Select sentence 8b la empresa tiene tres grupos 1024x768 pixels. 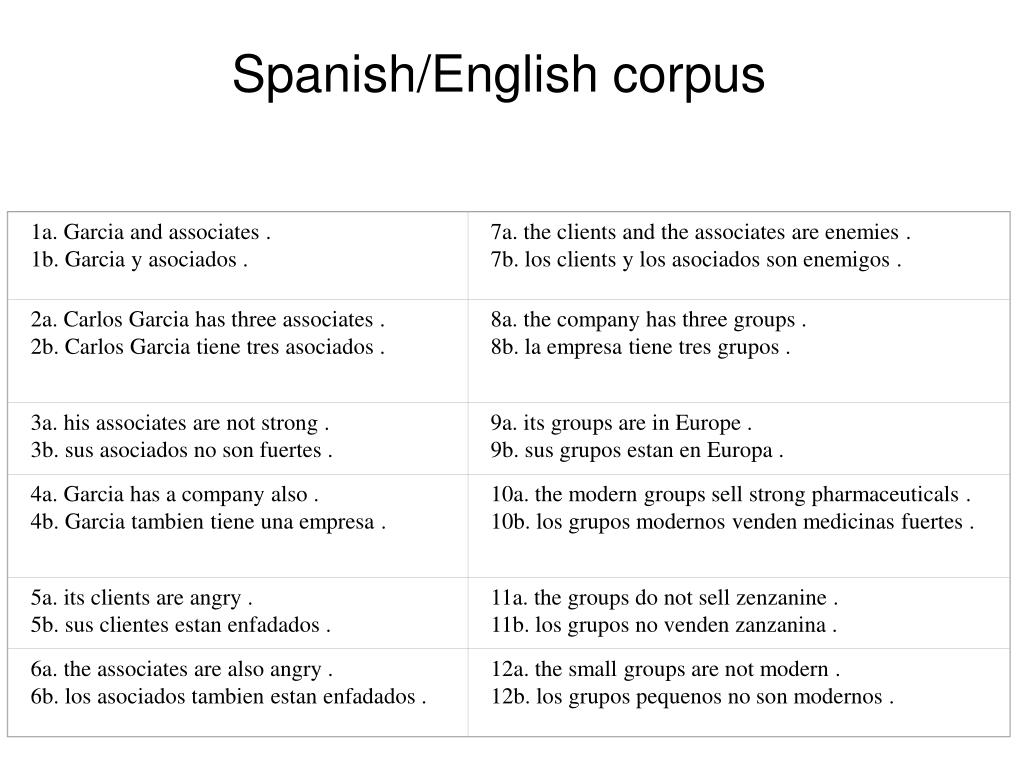[641, 347]
